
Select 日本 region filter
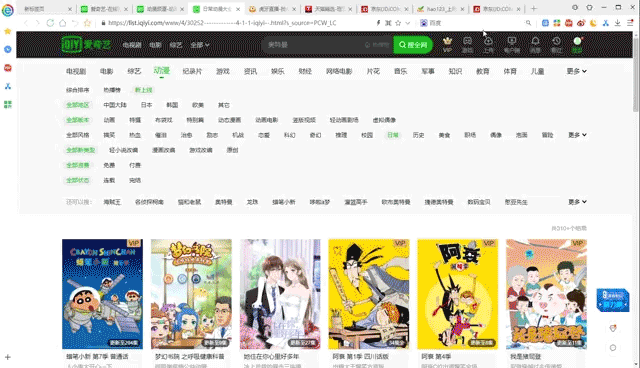pos(146,105)
